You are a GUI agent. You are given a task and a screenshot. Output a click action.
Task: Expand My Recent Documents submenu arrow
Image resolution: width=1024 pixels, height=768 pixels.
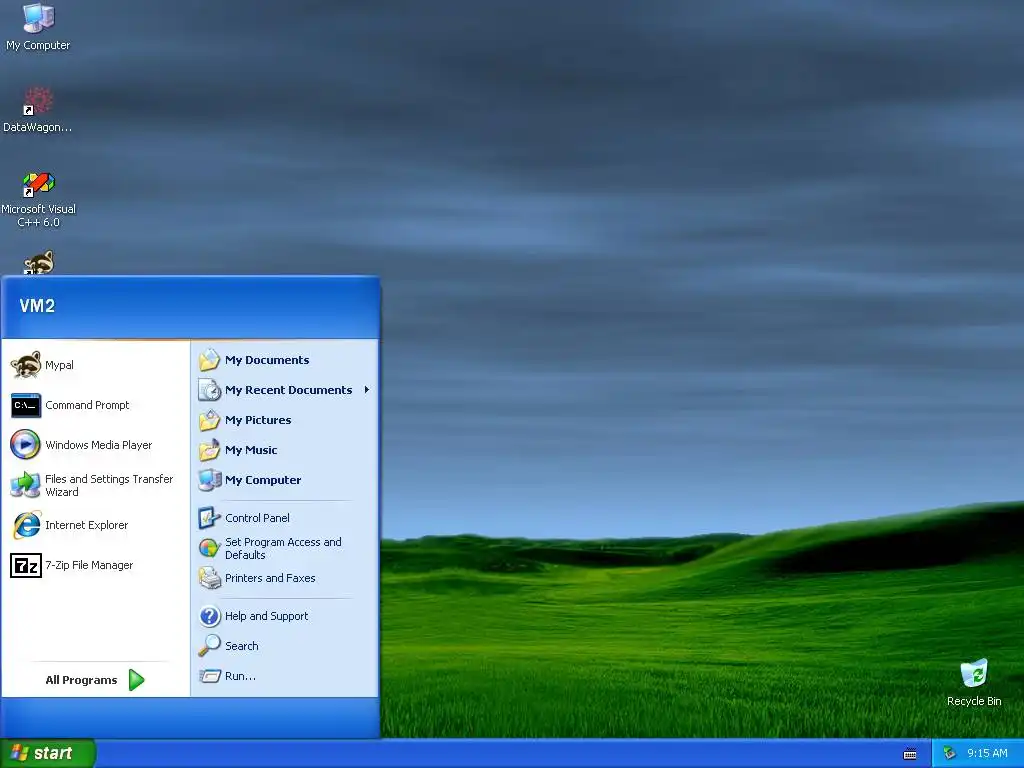tap(367, 390)
